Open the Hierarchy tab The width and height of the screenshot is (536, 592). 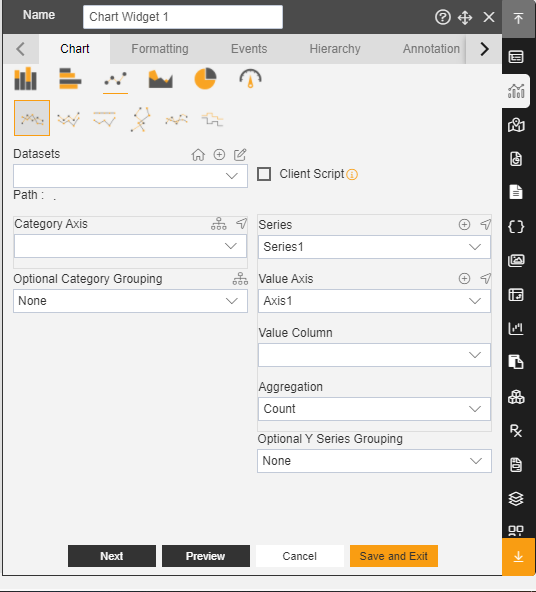coord(335,49)
